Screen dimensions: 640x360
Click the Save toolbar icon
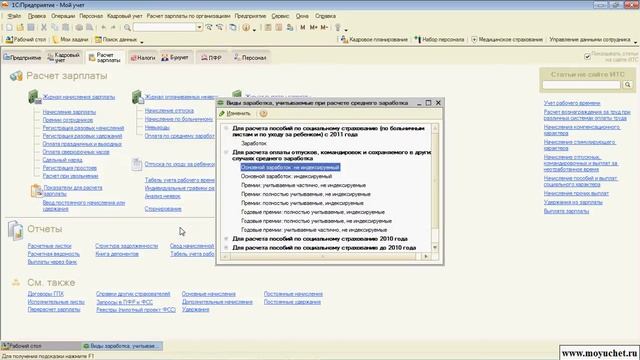[31, 27]
